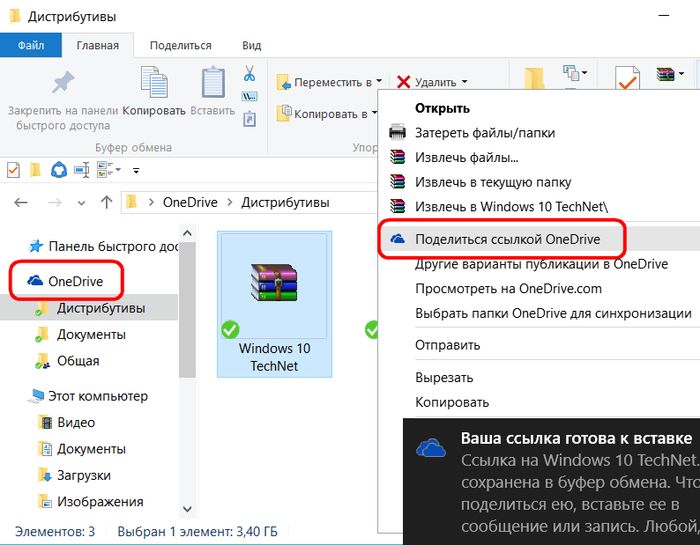This screenshot has height=545, width=700.
Task: Select the Windows 10 TechNet archive file
Action: 275,304
